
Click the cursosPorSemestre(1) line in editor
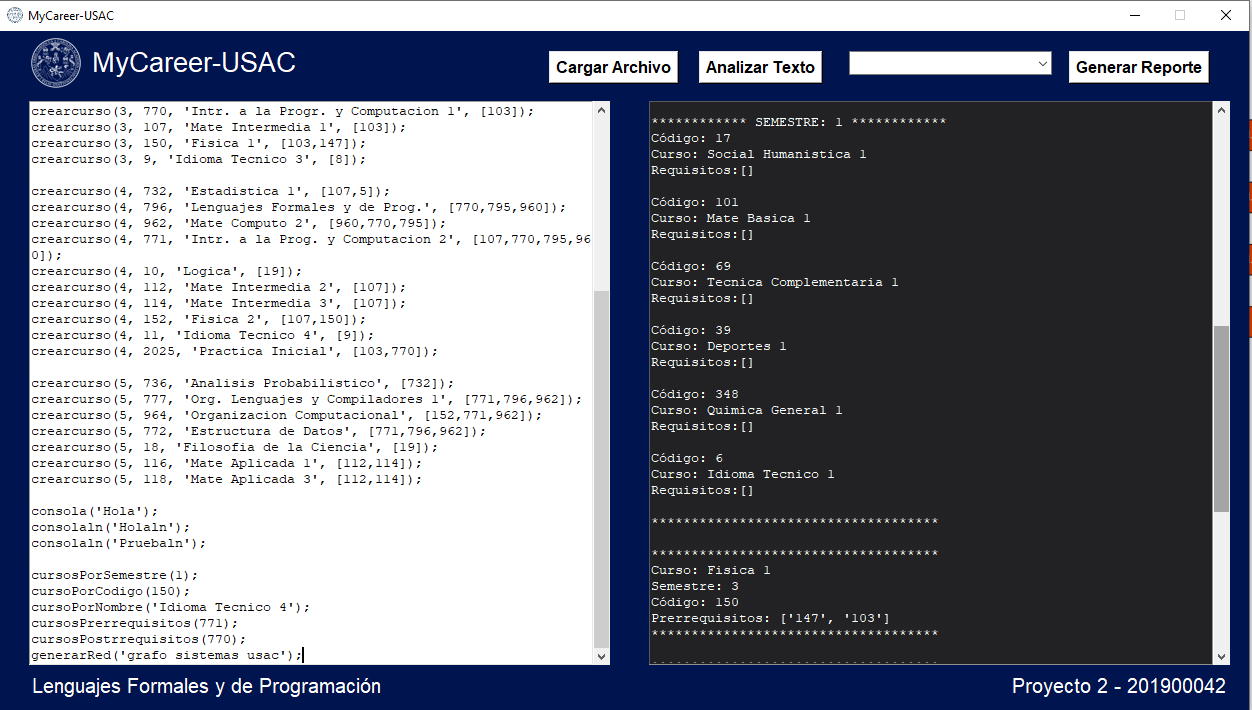pos(115,575)
